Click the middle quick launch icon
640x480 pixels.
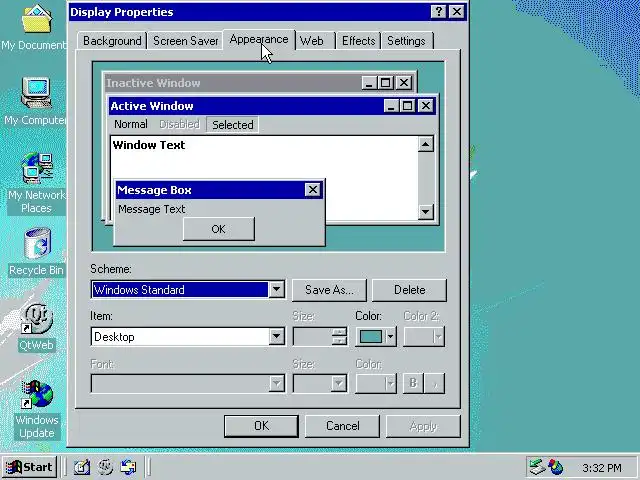pos(105,467)
